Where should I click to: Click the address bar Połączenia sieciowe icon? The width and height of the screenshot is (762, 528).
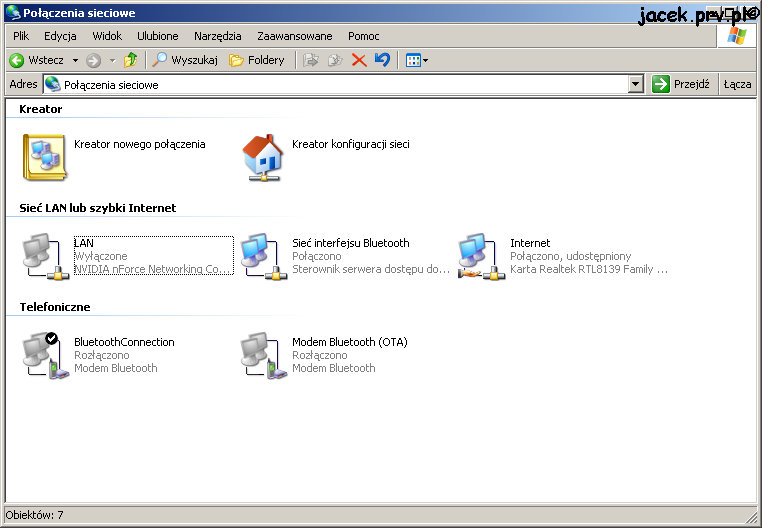point(52,85)
